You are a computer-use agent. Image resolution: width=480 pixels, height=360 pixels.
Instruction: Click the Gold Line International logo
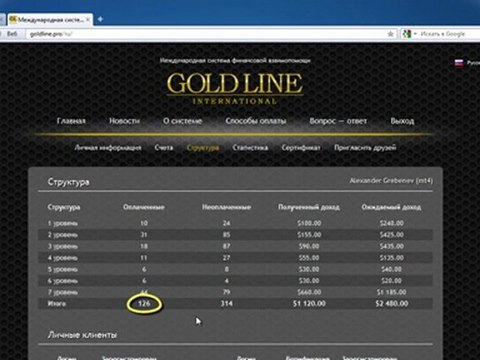[235, 88]
